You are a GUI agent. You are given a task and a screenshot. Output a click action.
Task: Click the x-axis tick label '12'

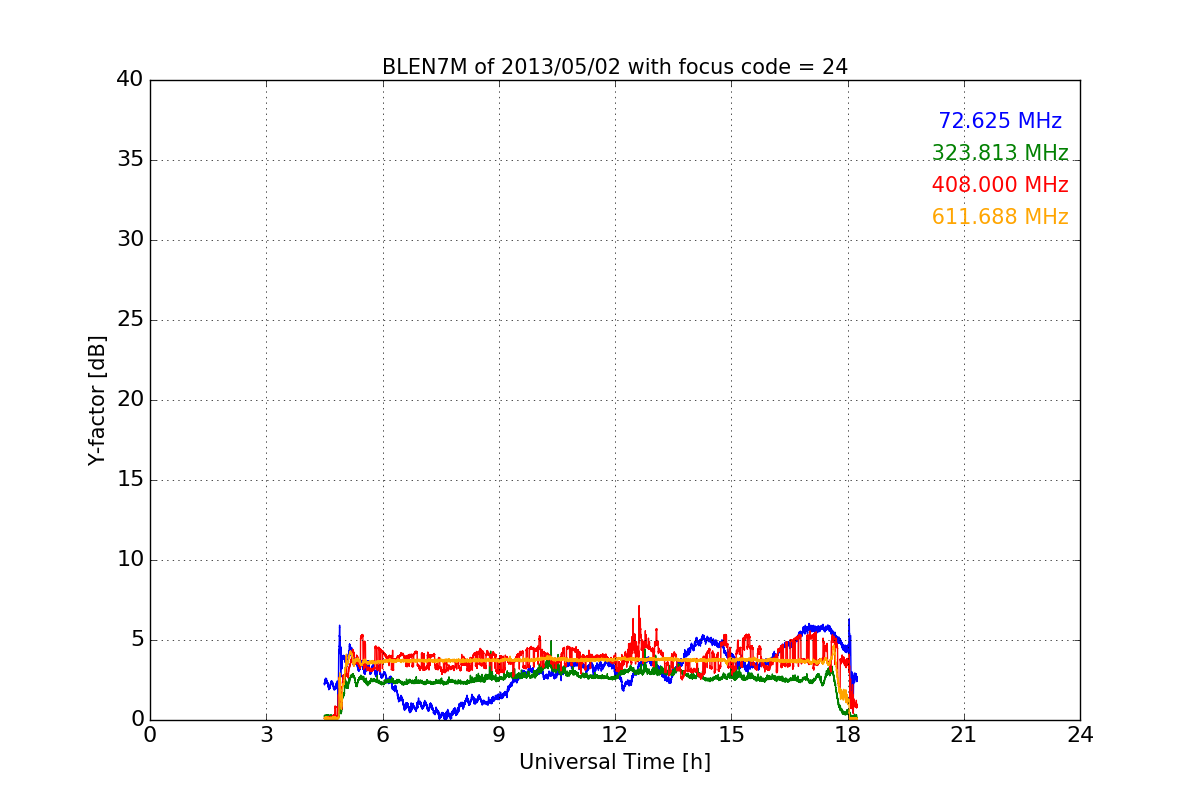[x=615, y=734]
